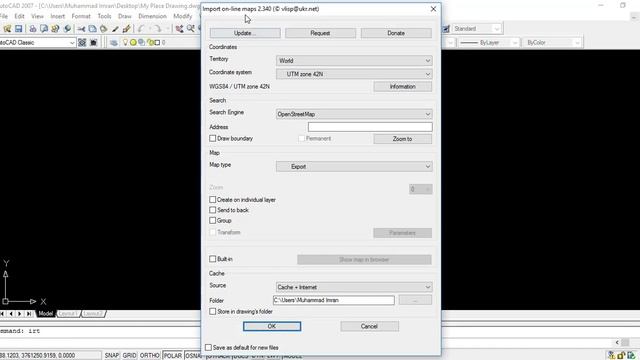Click the Plot Preview icon

pyautogui.click(x=44, y=29)
